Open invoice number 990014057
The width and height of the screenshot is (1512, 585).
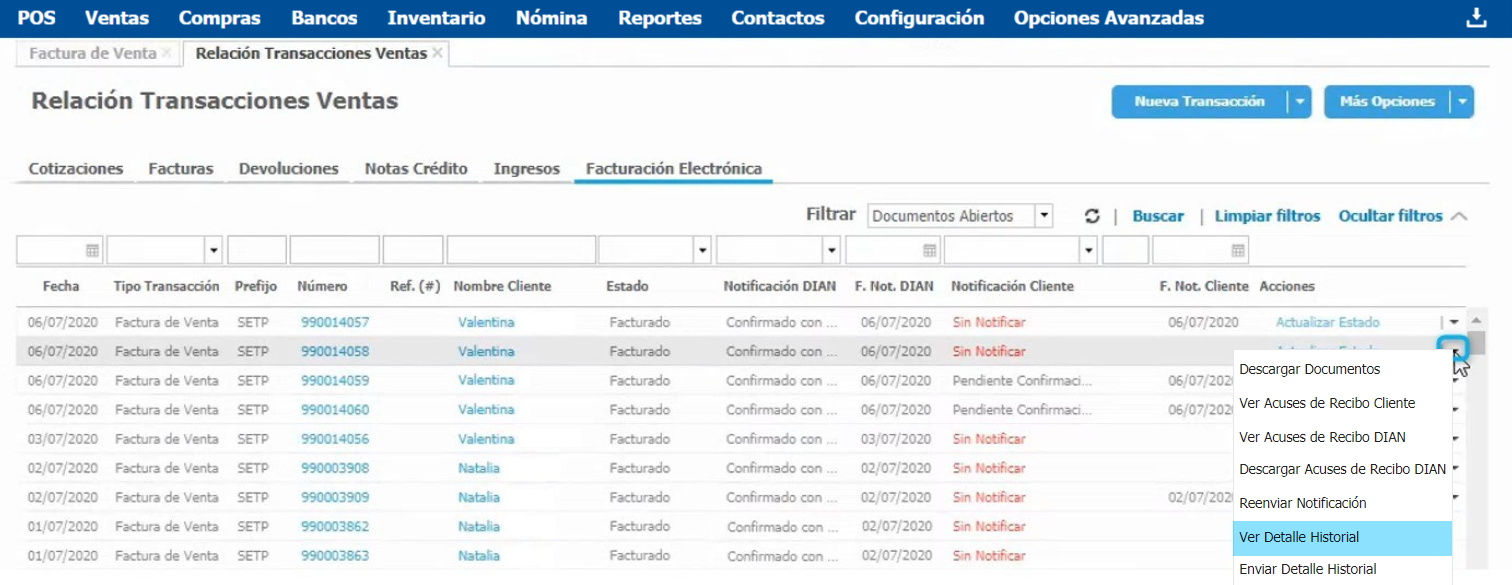pyautogui.click(x=335, y=322)
